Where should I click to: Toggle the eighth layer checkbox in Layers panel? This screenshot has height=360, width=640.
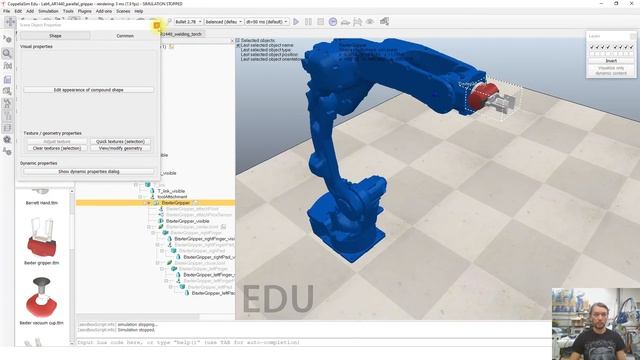(x=631, y=47)
